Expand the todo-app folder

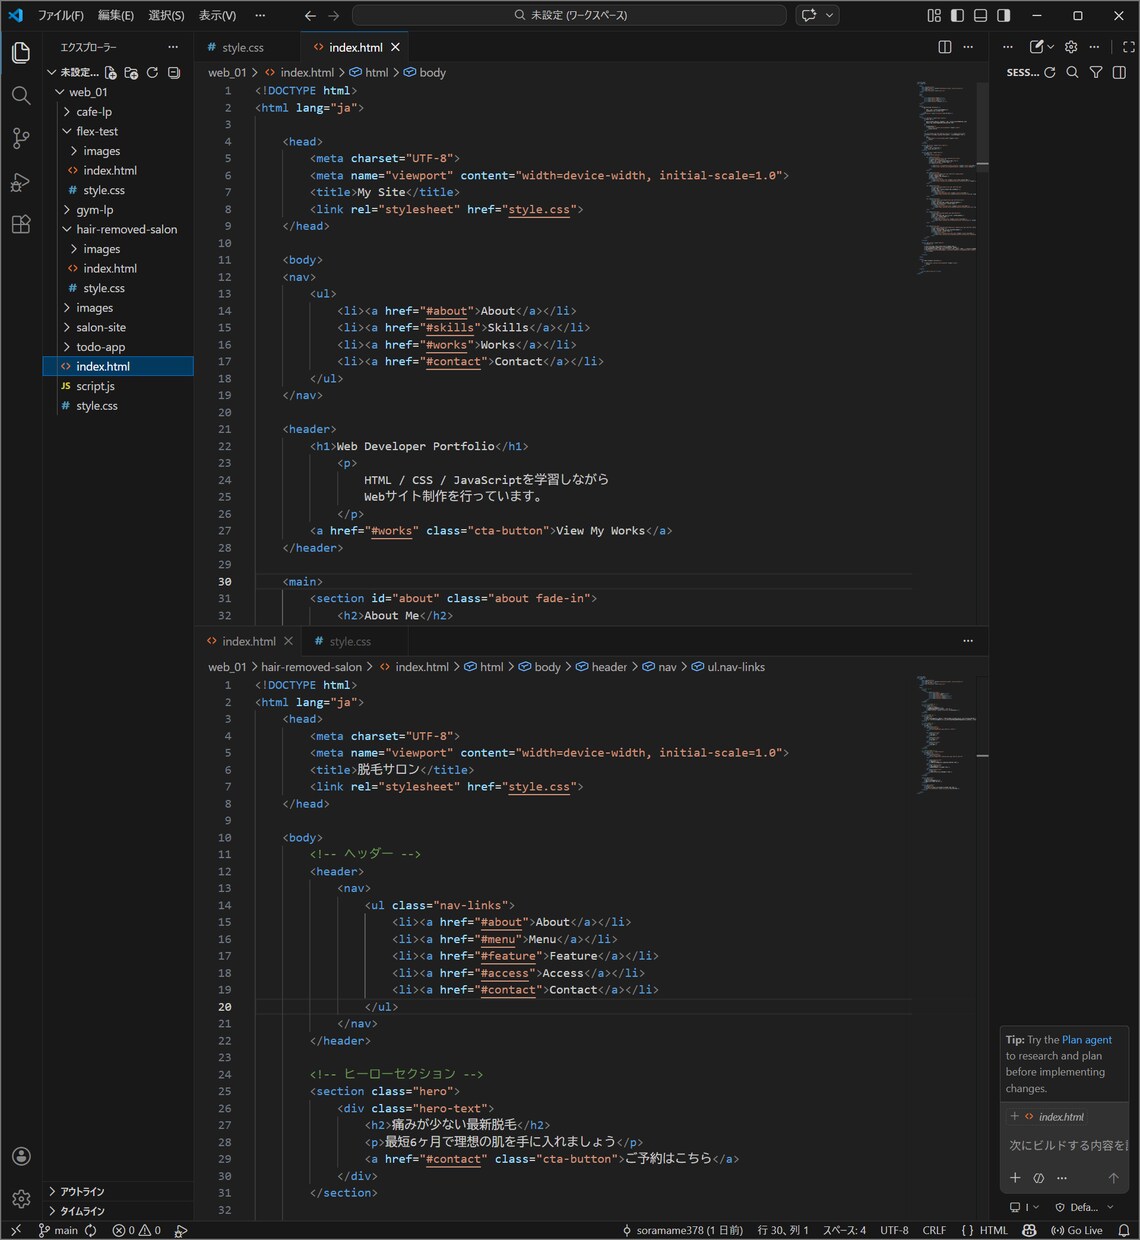(118, 347)
